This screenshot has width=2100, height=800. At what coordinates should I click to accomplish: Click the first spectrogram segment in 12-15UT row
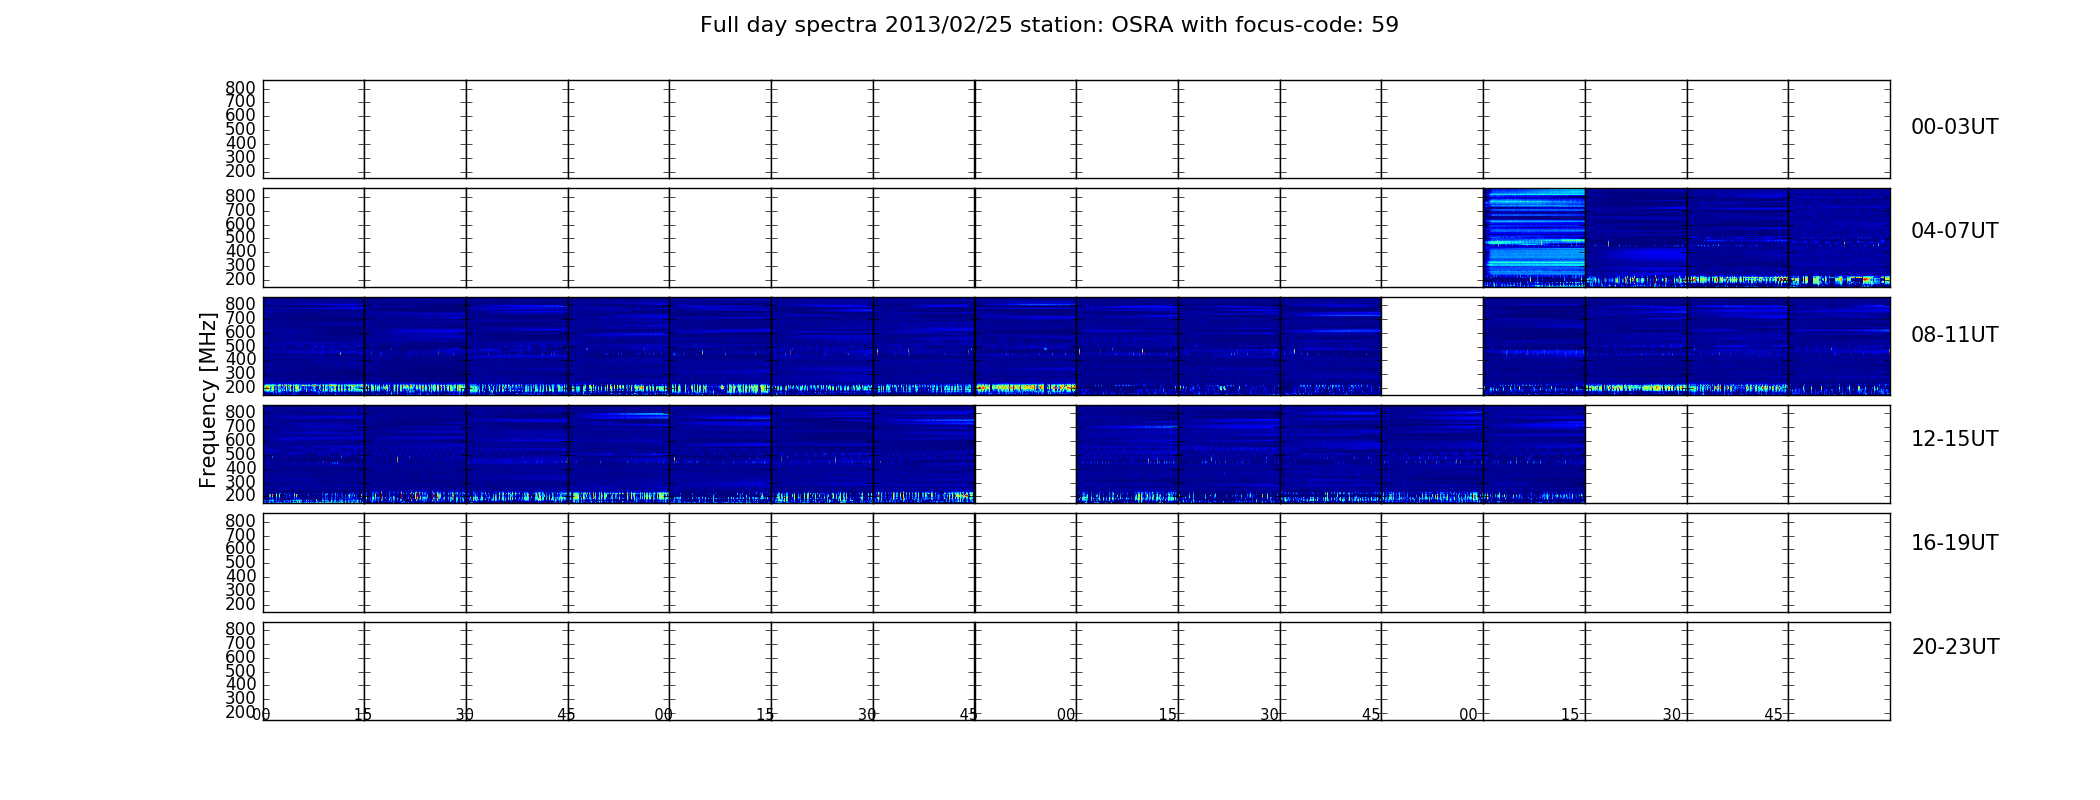pos(313,454)
